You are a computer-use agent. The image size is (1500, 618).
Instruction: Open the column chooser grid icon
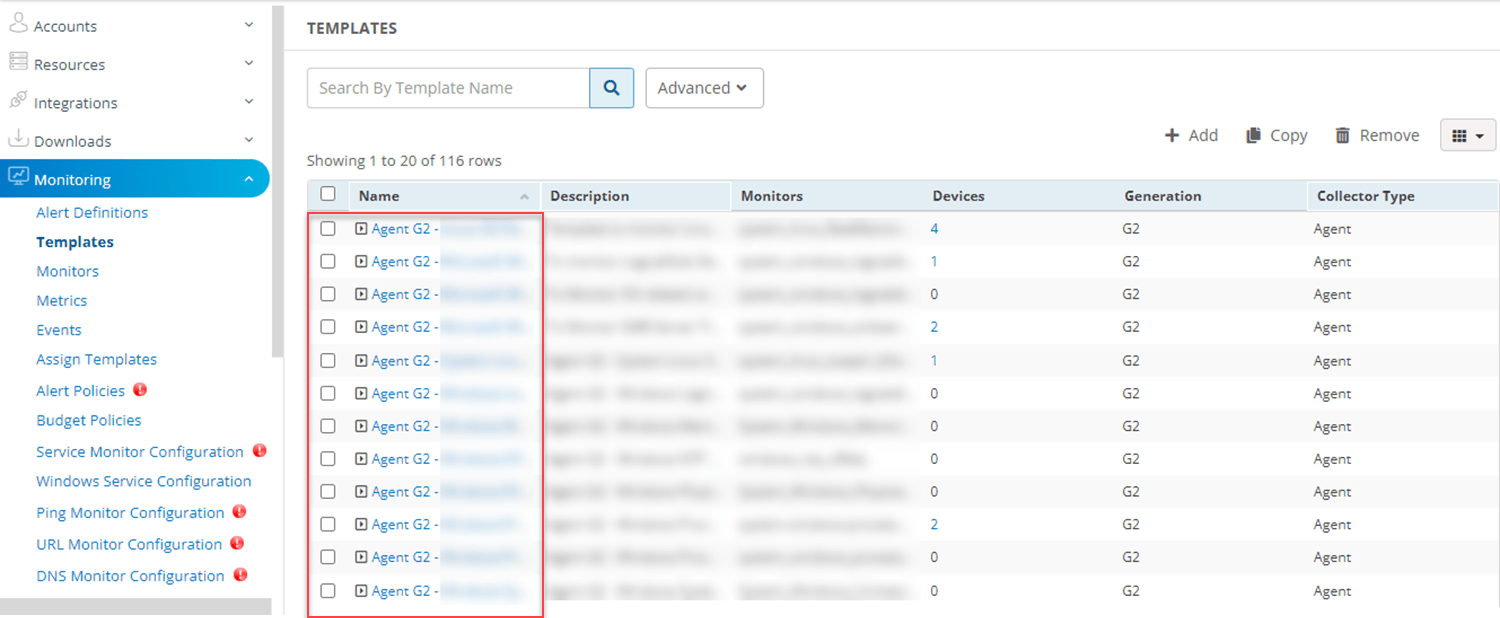coord(1467,135)
